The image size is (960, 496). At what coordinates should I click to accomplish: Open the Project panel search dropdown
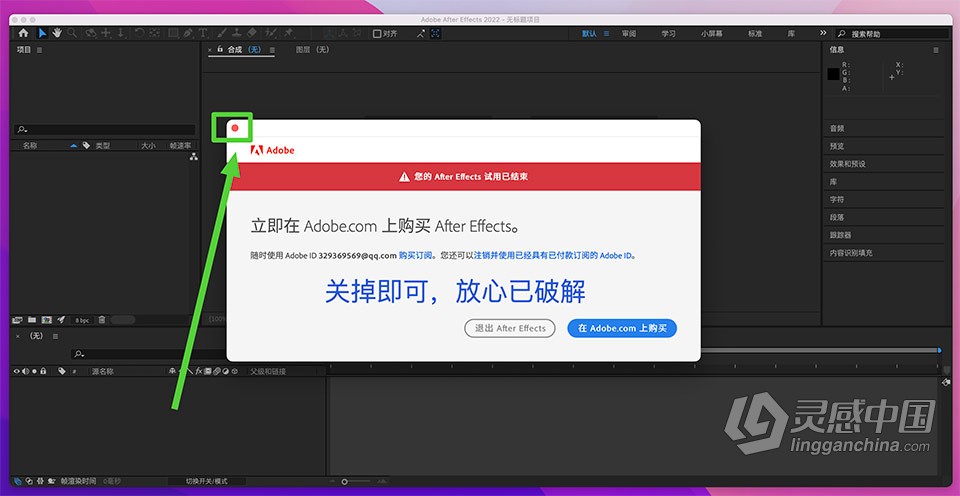coord(22,130)
